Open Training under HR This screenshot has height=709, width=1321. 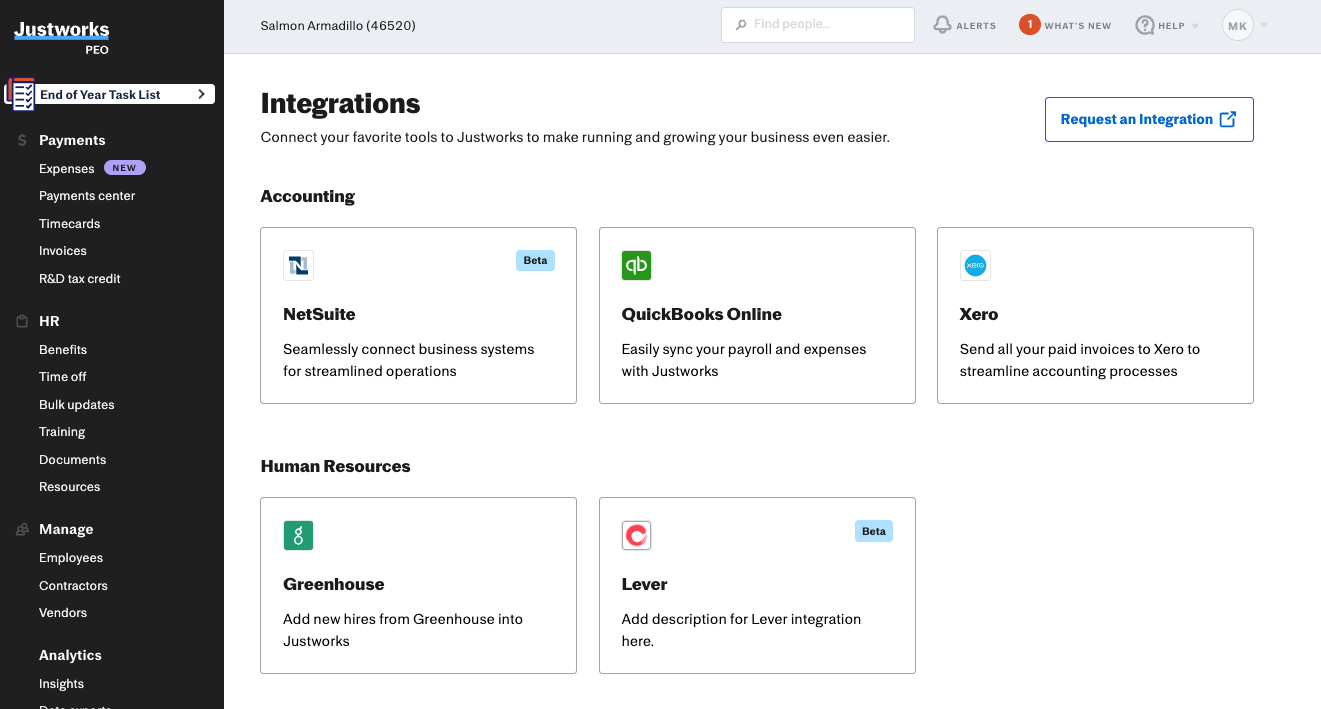62,432
